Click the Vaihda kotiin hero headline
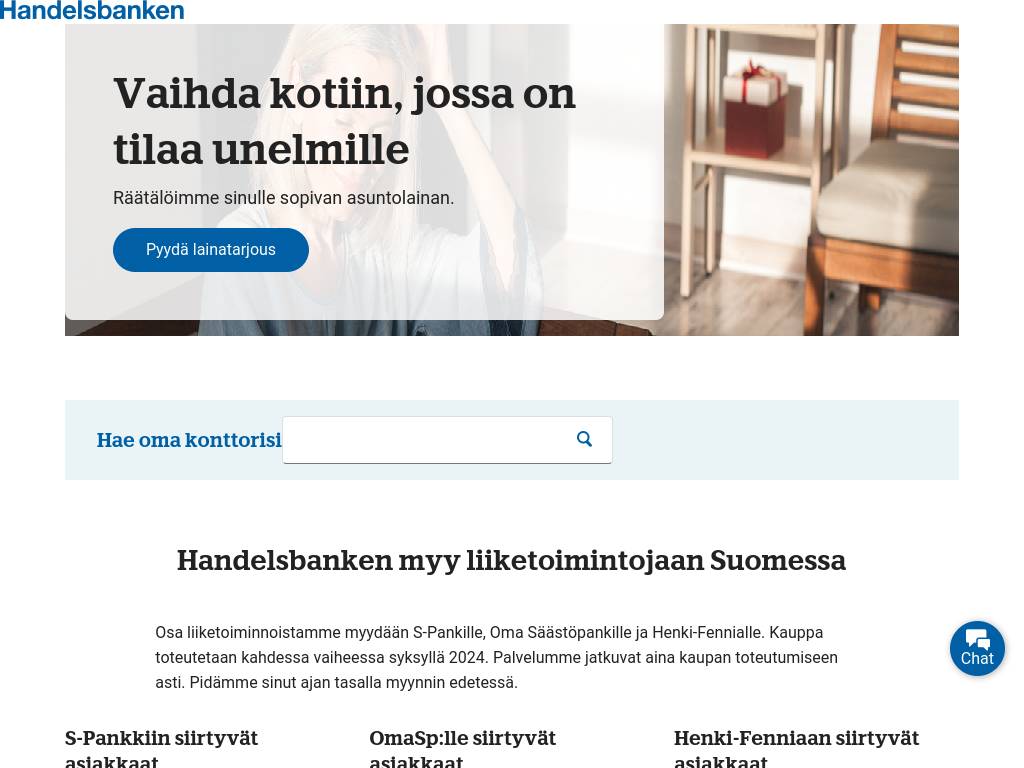Viewport: 1024px width, 768px height. click(x=344, y=121)
